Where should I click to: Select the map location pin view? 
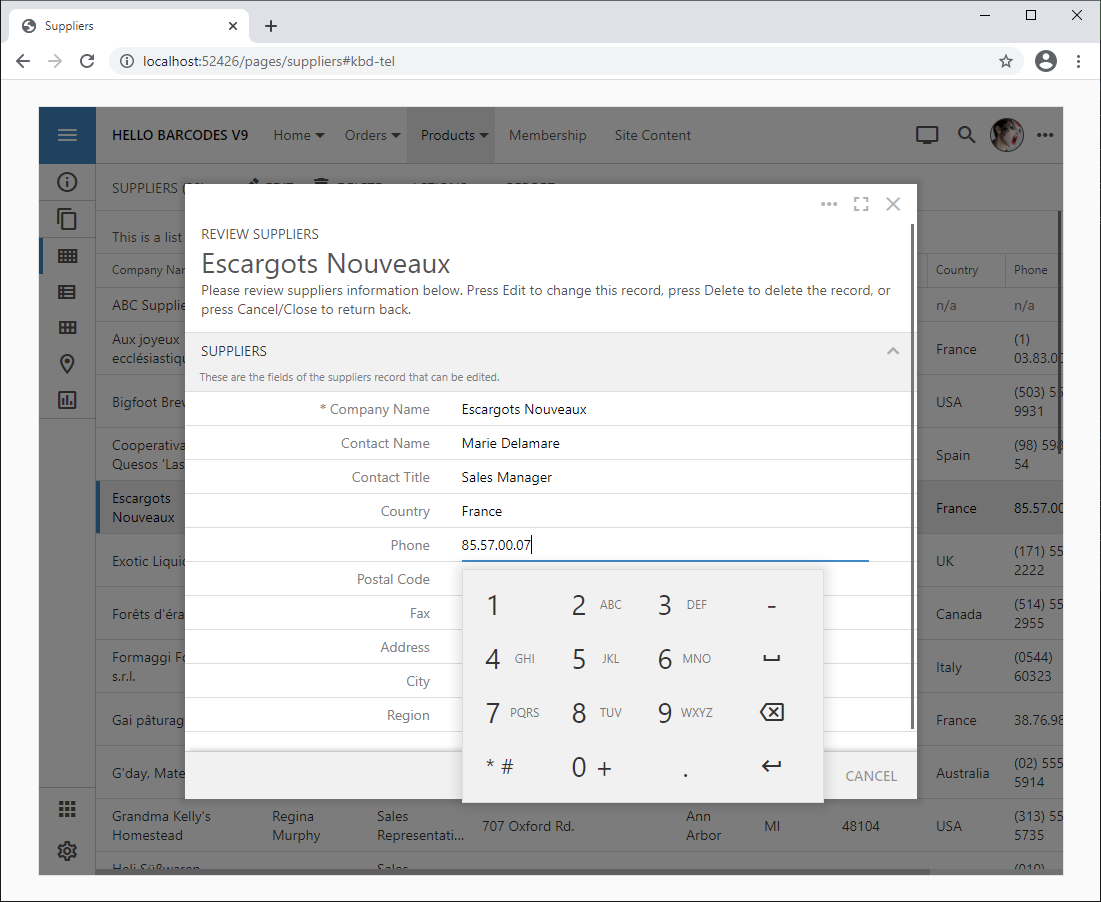tap(67, 364)
